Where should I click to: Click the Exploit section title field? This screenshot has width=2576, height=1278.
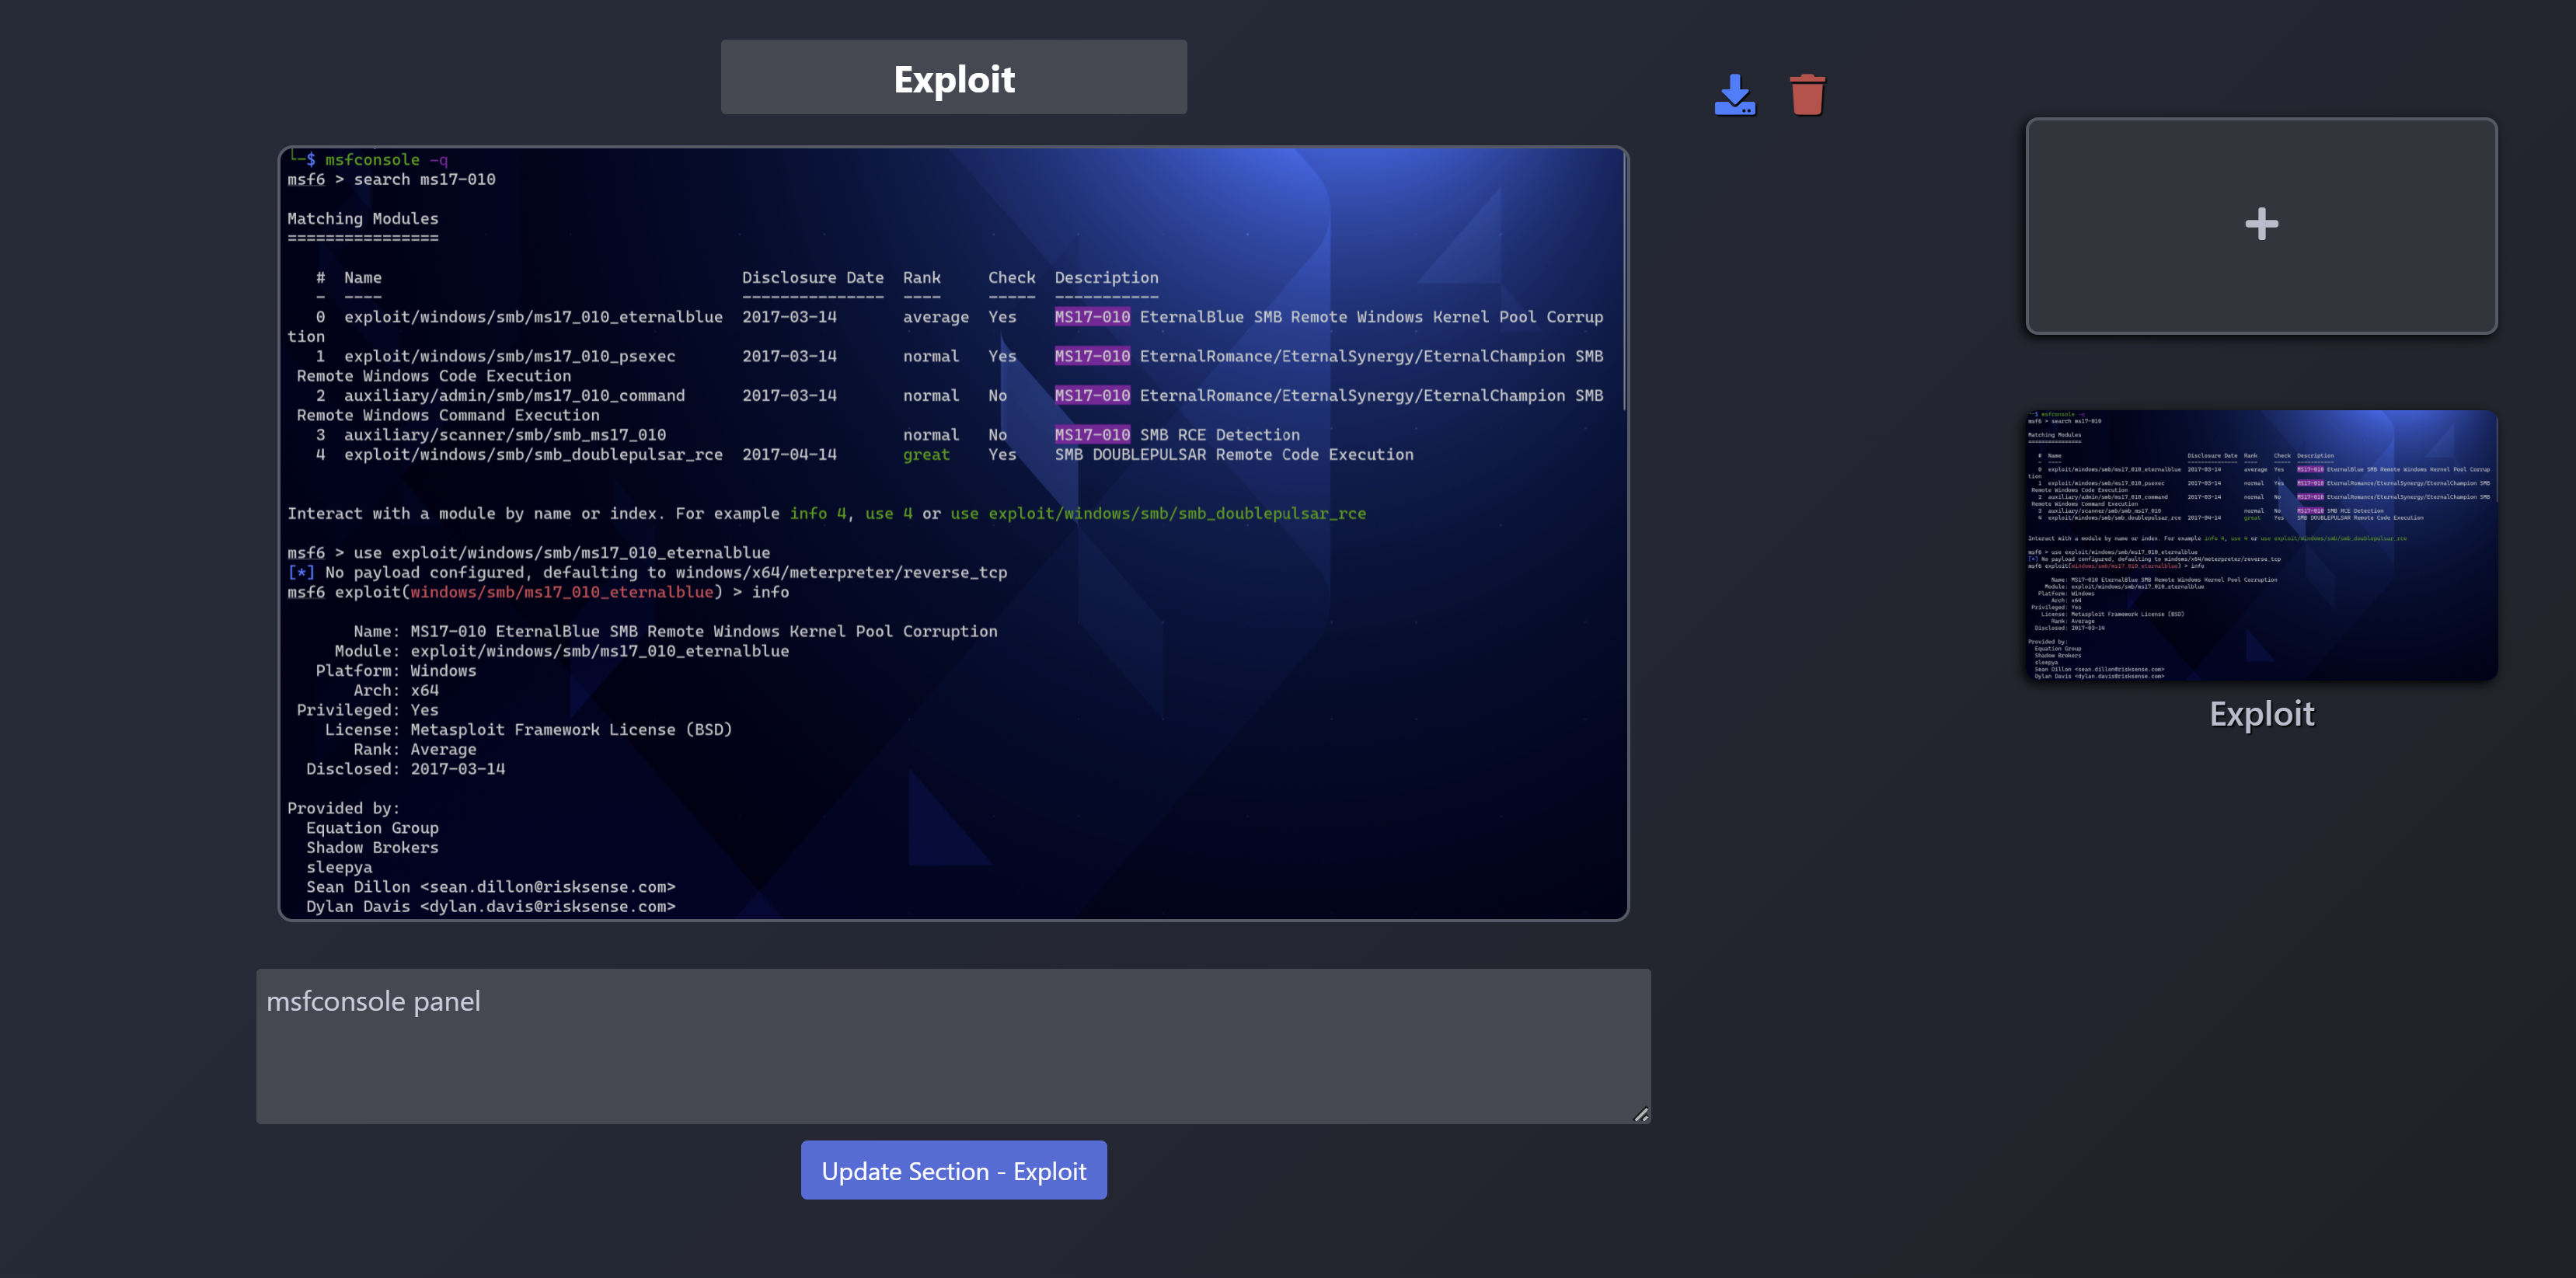tap(953, 78)
